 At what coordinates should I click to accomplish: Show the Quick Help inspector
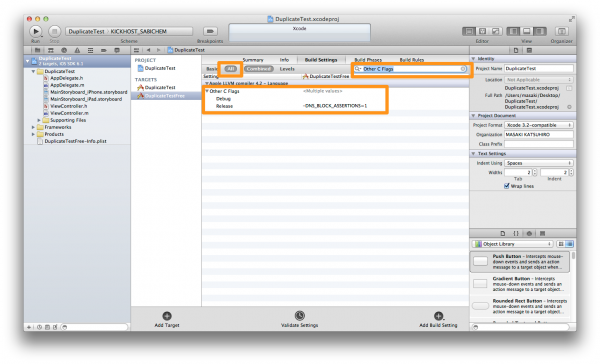point(529,50)
